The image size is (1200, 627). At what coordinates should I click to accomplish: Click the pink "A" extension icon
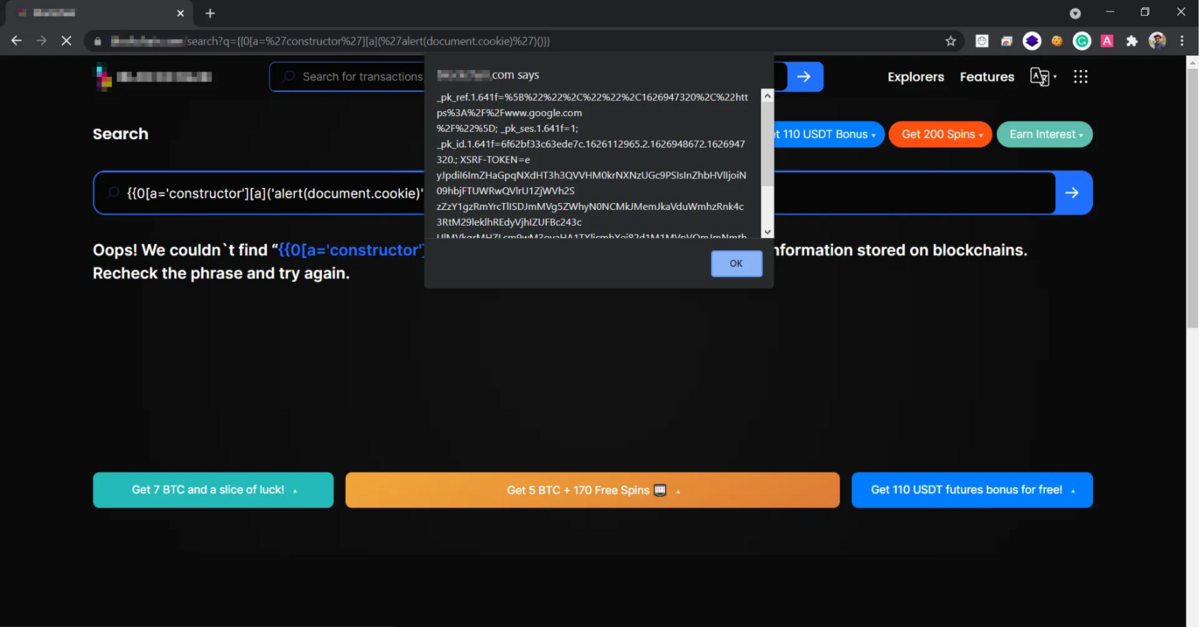[1106, 41]
